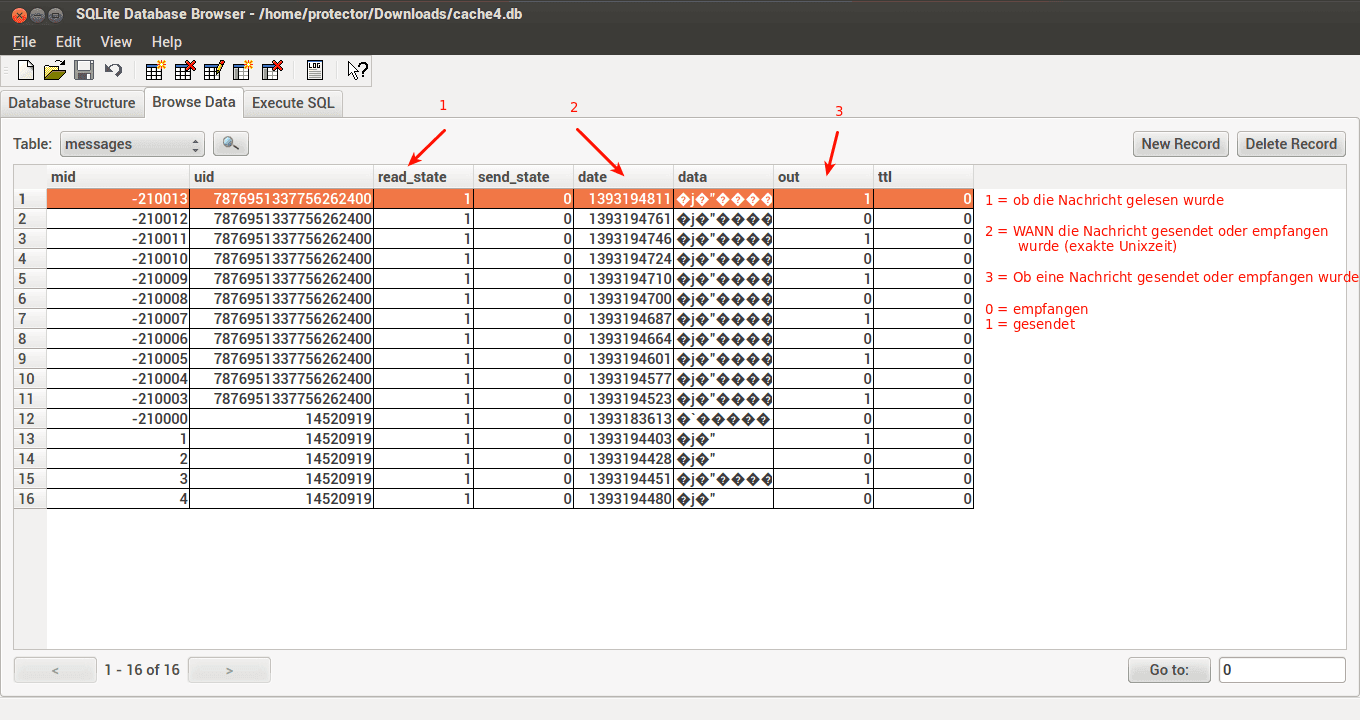Screen dimensions: 1360x720
Task: Click the mid cell 2 in row 14
Action: tap(118, 459)
